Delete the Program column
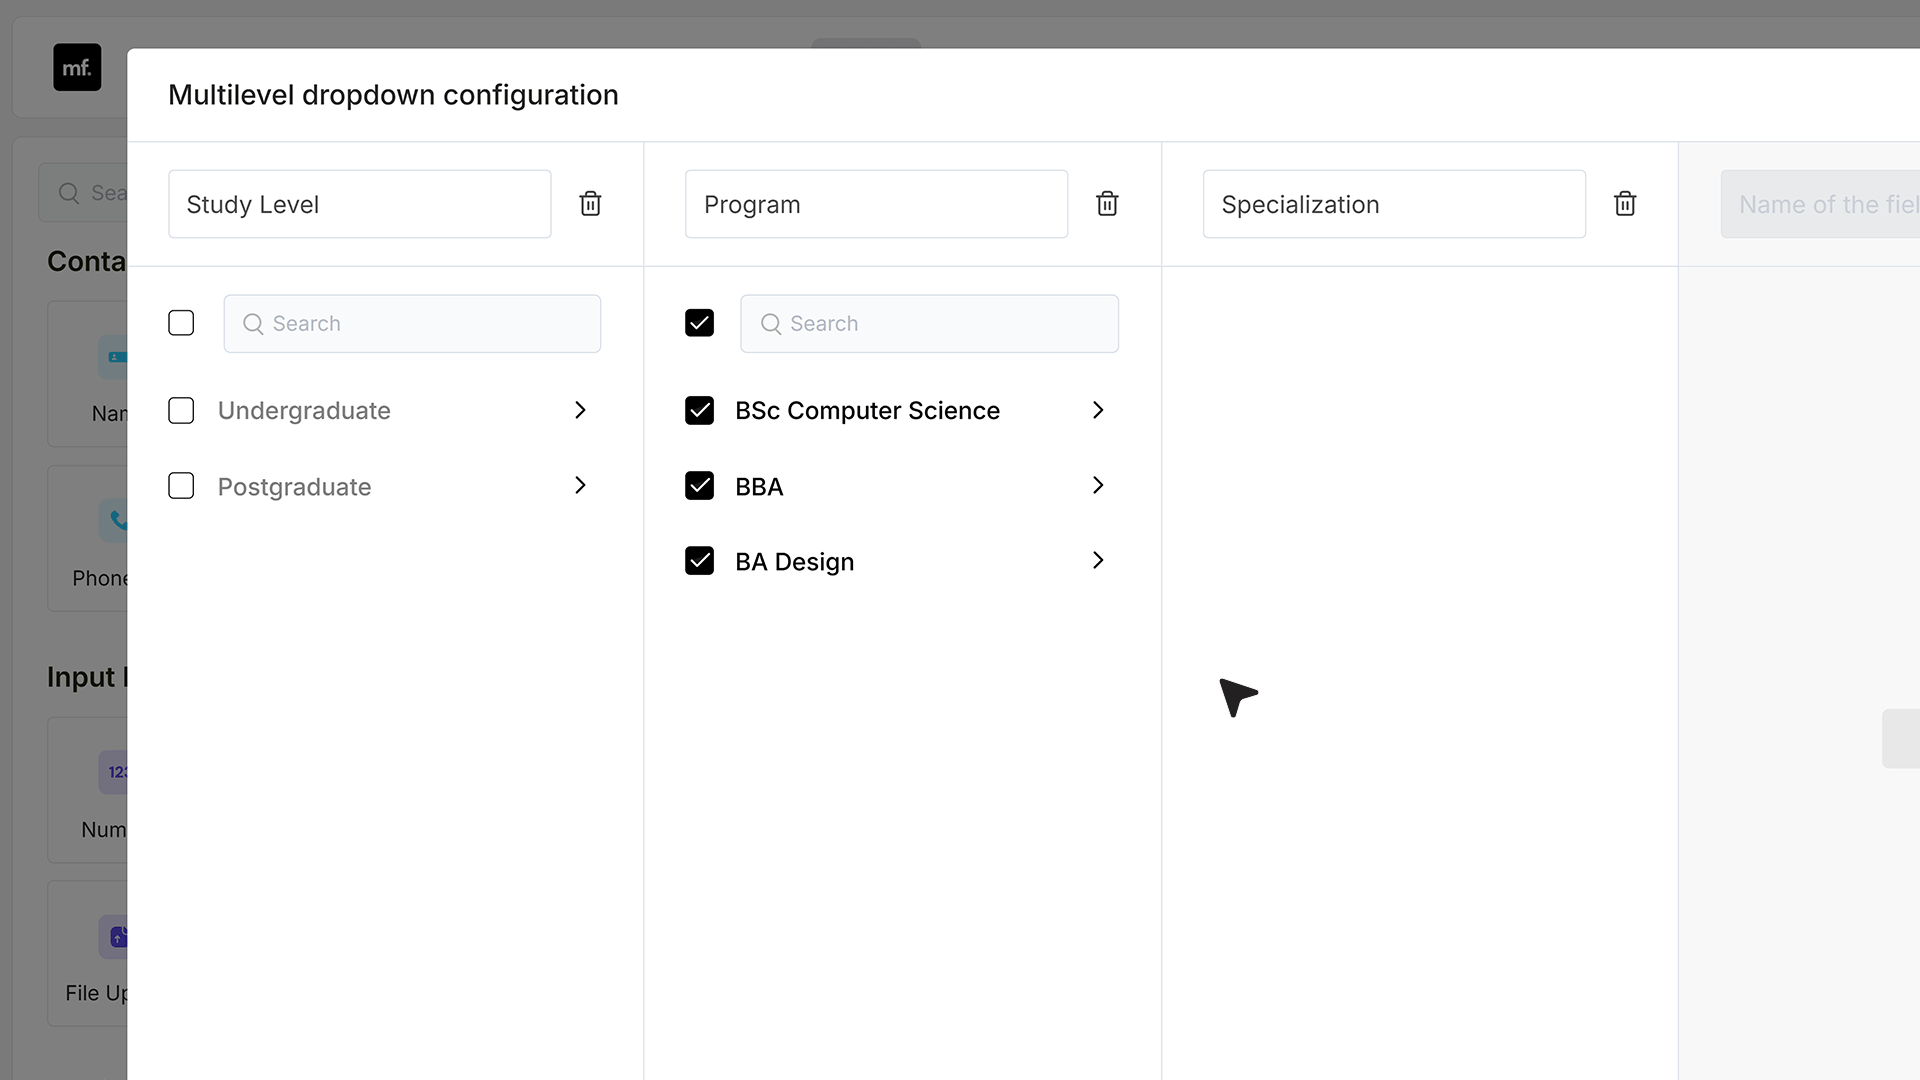The height and width of the screenshot is (1080, 1920). (x=1107, y=204)
